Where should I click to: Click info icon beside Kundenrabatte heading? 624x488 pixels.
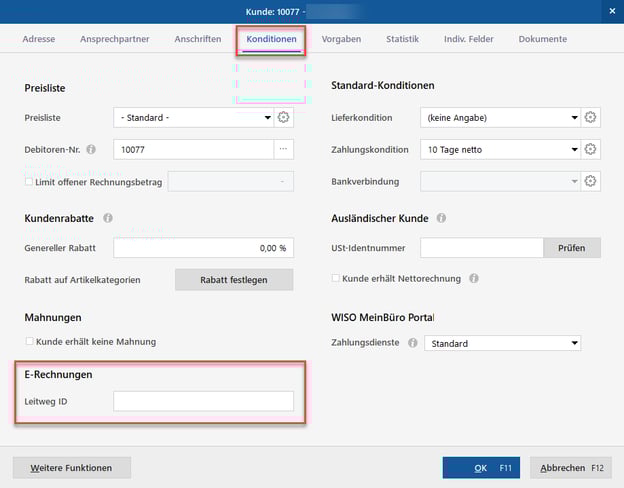pos(108,217)
